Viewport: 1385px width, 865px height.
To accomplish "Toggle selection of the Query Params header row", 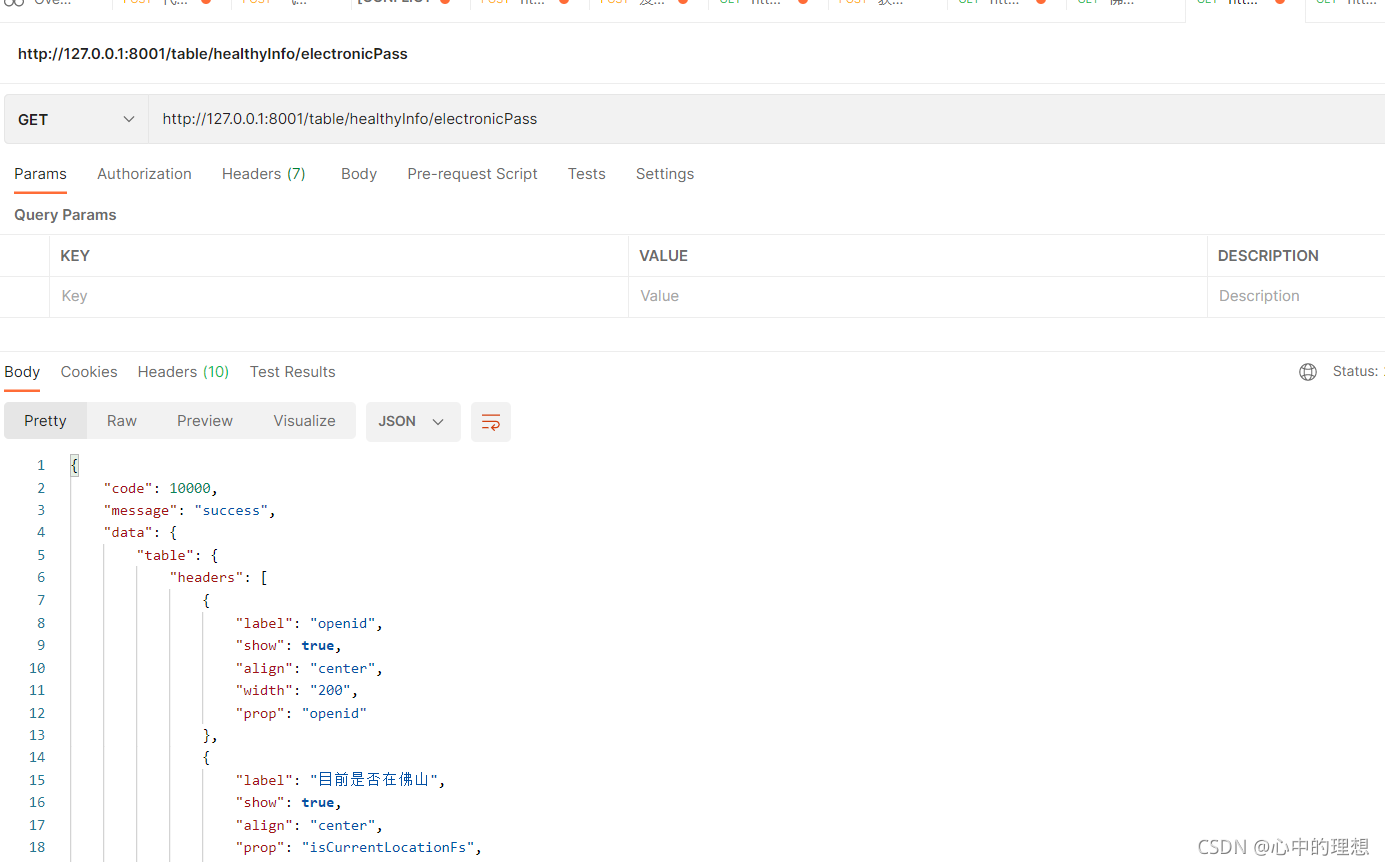I will [x=25, y=255].
